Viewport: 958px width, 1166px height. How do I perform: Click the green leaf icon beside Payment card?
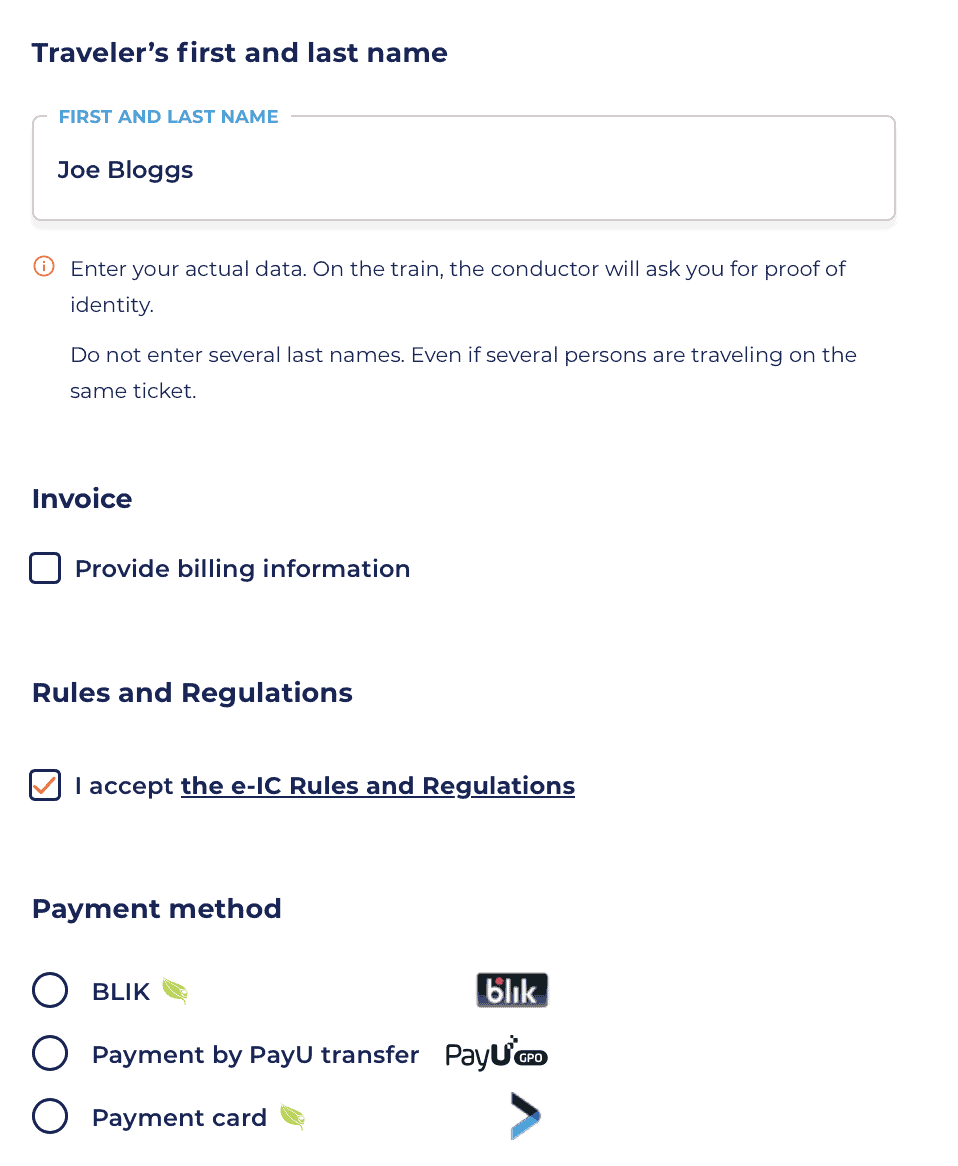click(292, 1117)
